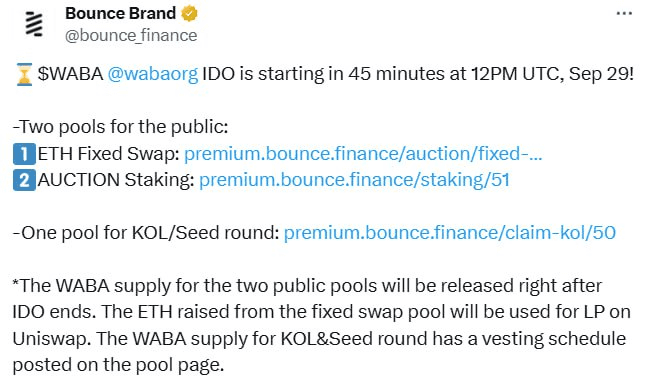Open the @wabaorg mention
Screen dimensions: 646x378
coord(153,74)
